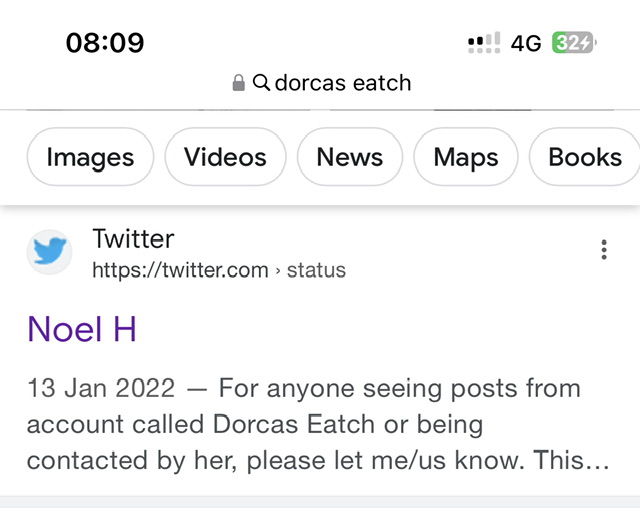Tap the 08:09 clock in status bar
The width and height of the screenshot is (640, 508).
point(104,43)
